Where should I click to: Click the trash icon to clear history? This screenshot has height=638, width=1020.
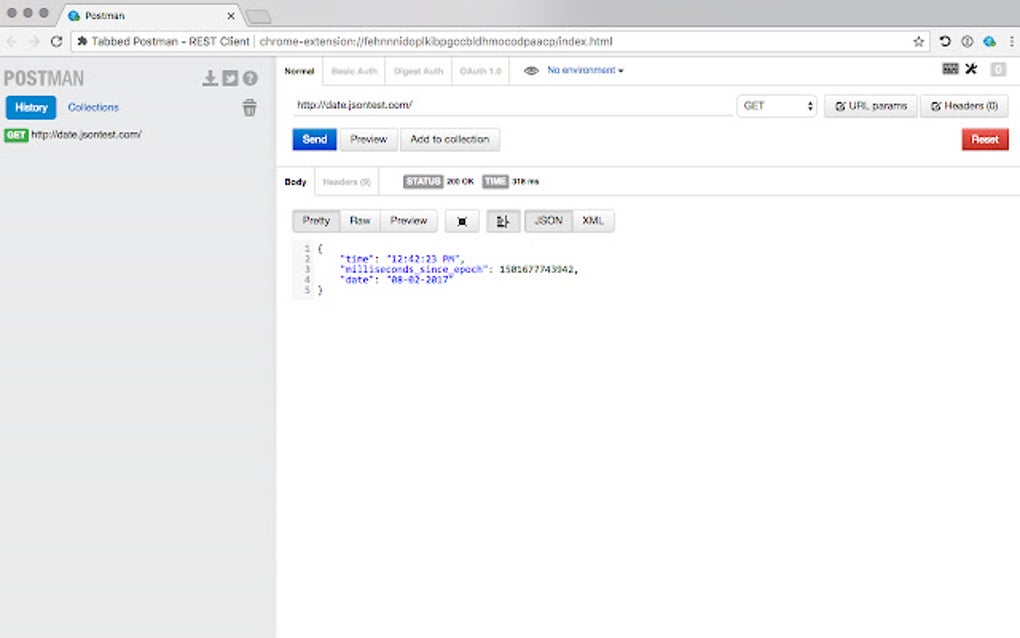[x=250, y=108]
